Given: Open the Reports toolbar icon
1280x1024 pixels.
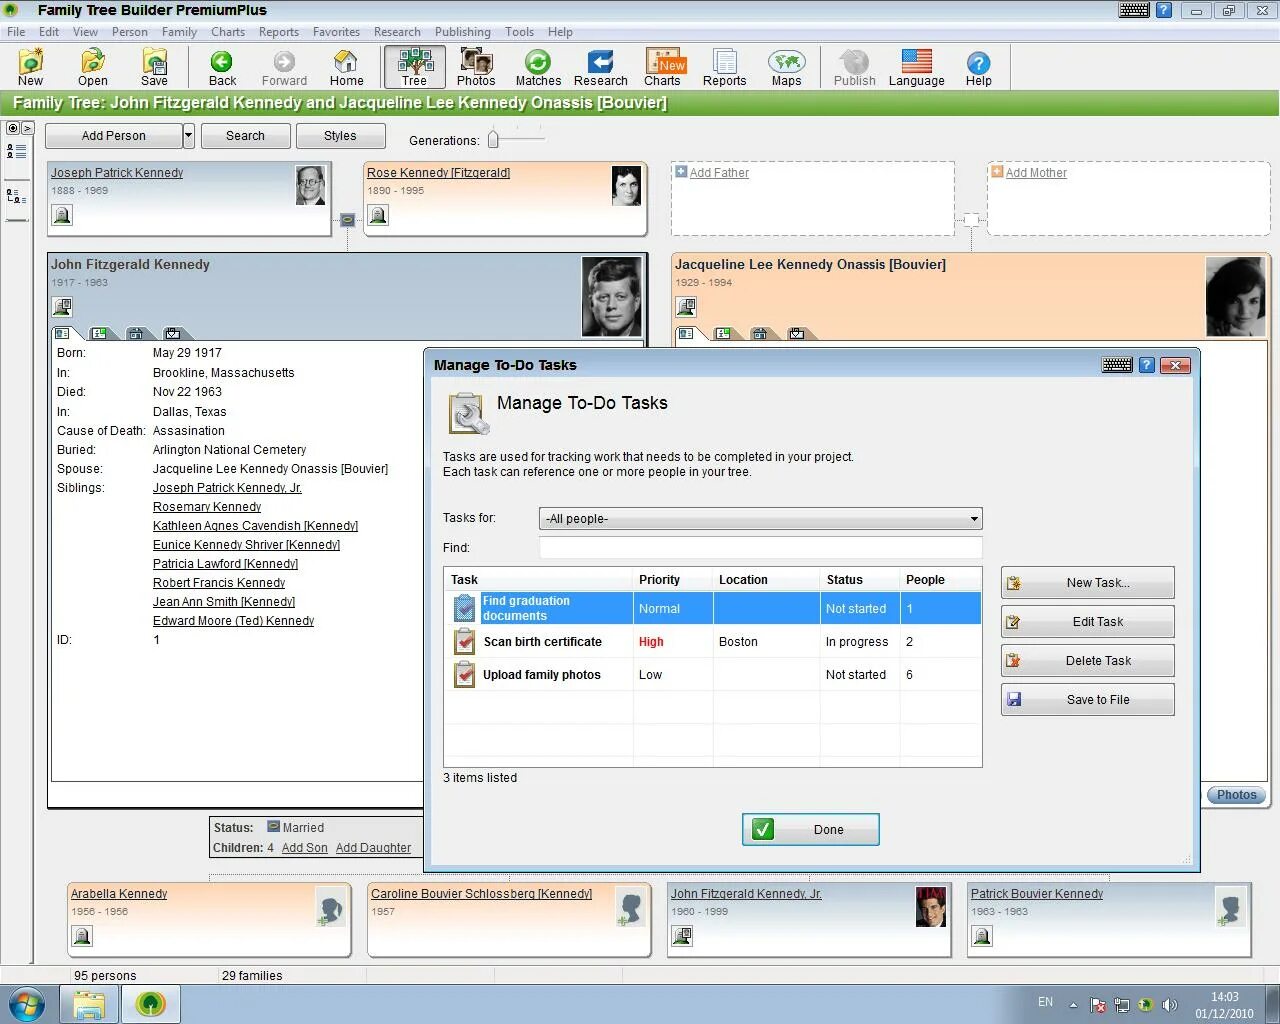Looking at the screenshot, I should [x=724, y=67].
